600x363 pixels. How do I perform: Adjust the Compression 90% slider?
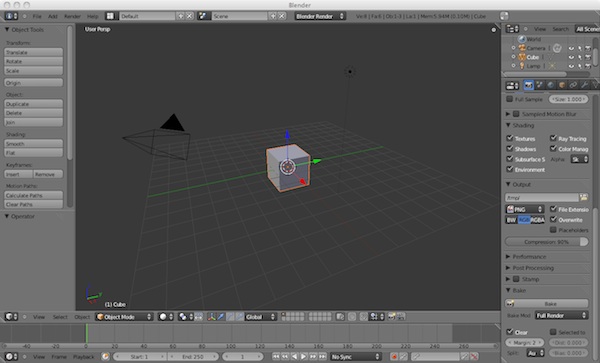[547, 242]
